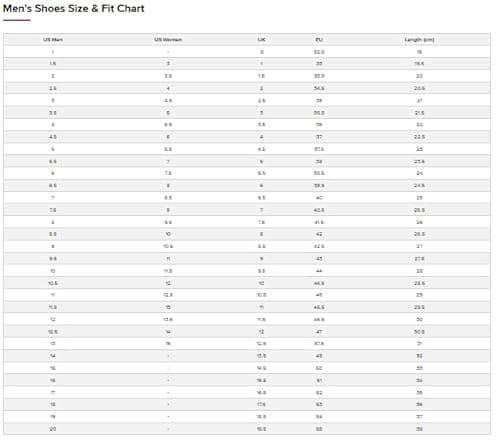The image size is (500, 442).
Task: Click US Men size 1 in the first row
Action: coord(53,52)
